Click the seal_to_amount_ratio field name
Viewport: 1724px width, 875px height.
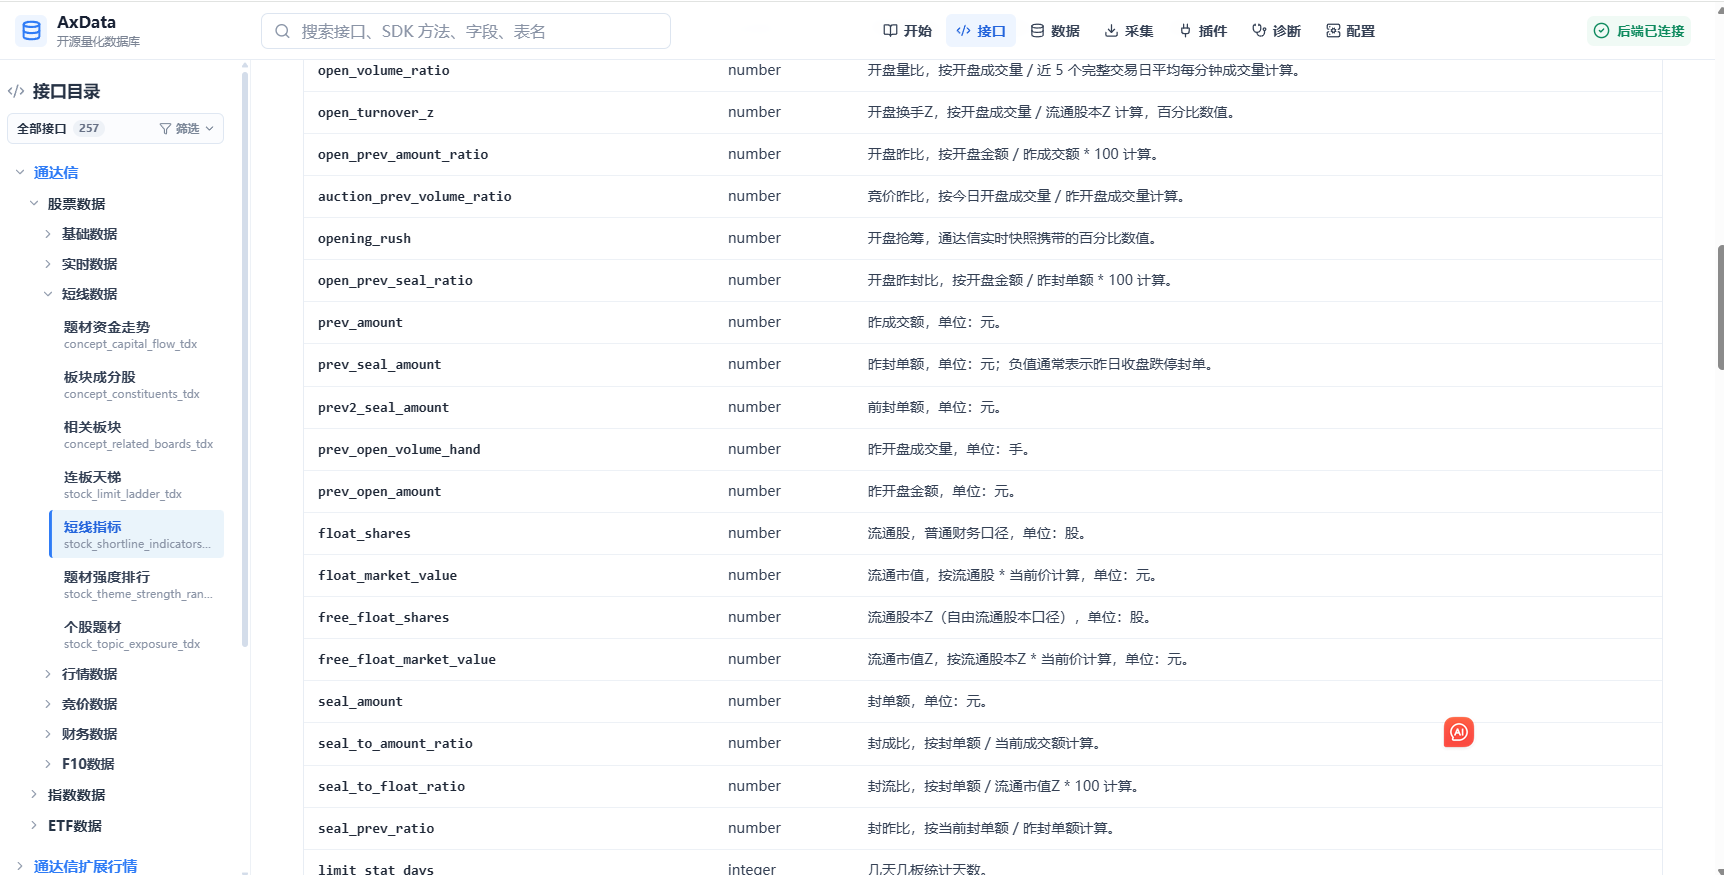395,743
